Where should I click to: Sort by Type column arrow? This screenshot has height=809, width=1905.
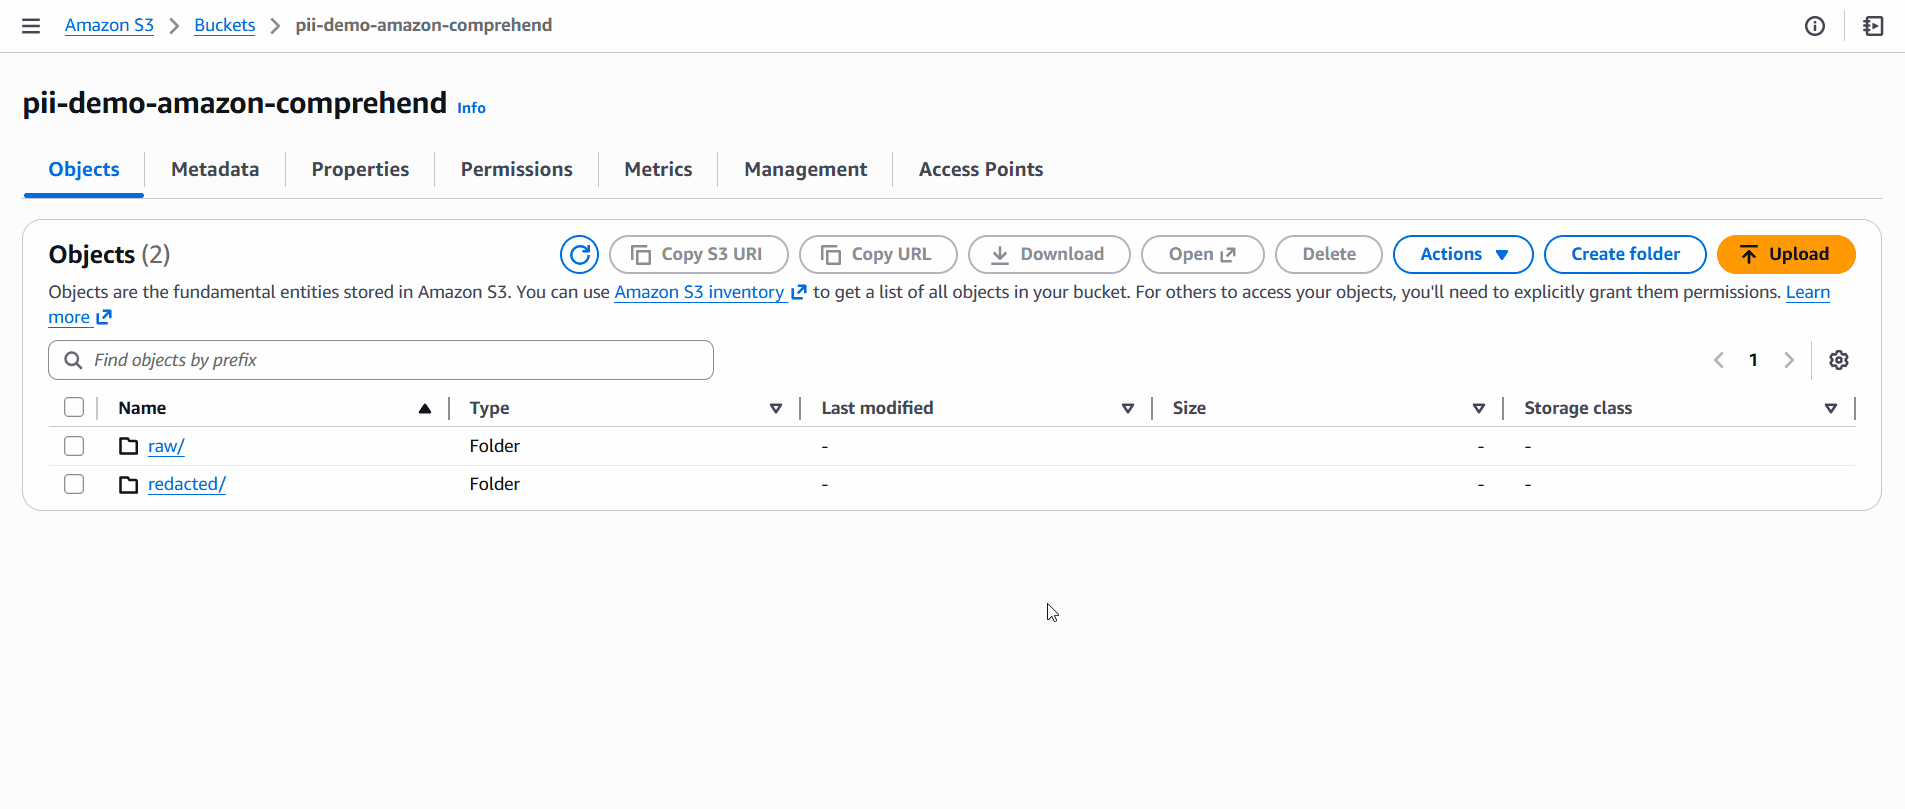pyautogui.click(x=776, y=408)
